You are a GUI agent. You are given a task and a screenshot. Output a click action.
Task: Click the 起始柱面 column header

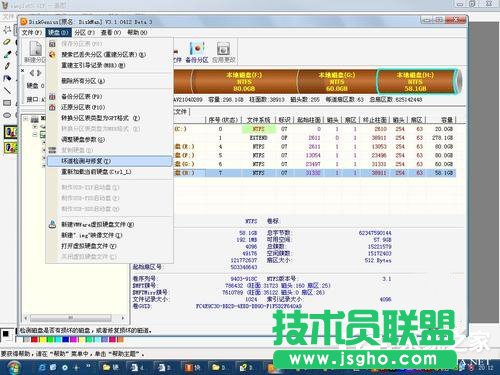(x=309, y=120)
